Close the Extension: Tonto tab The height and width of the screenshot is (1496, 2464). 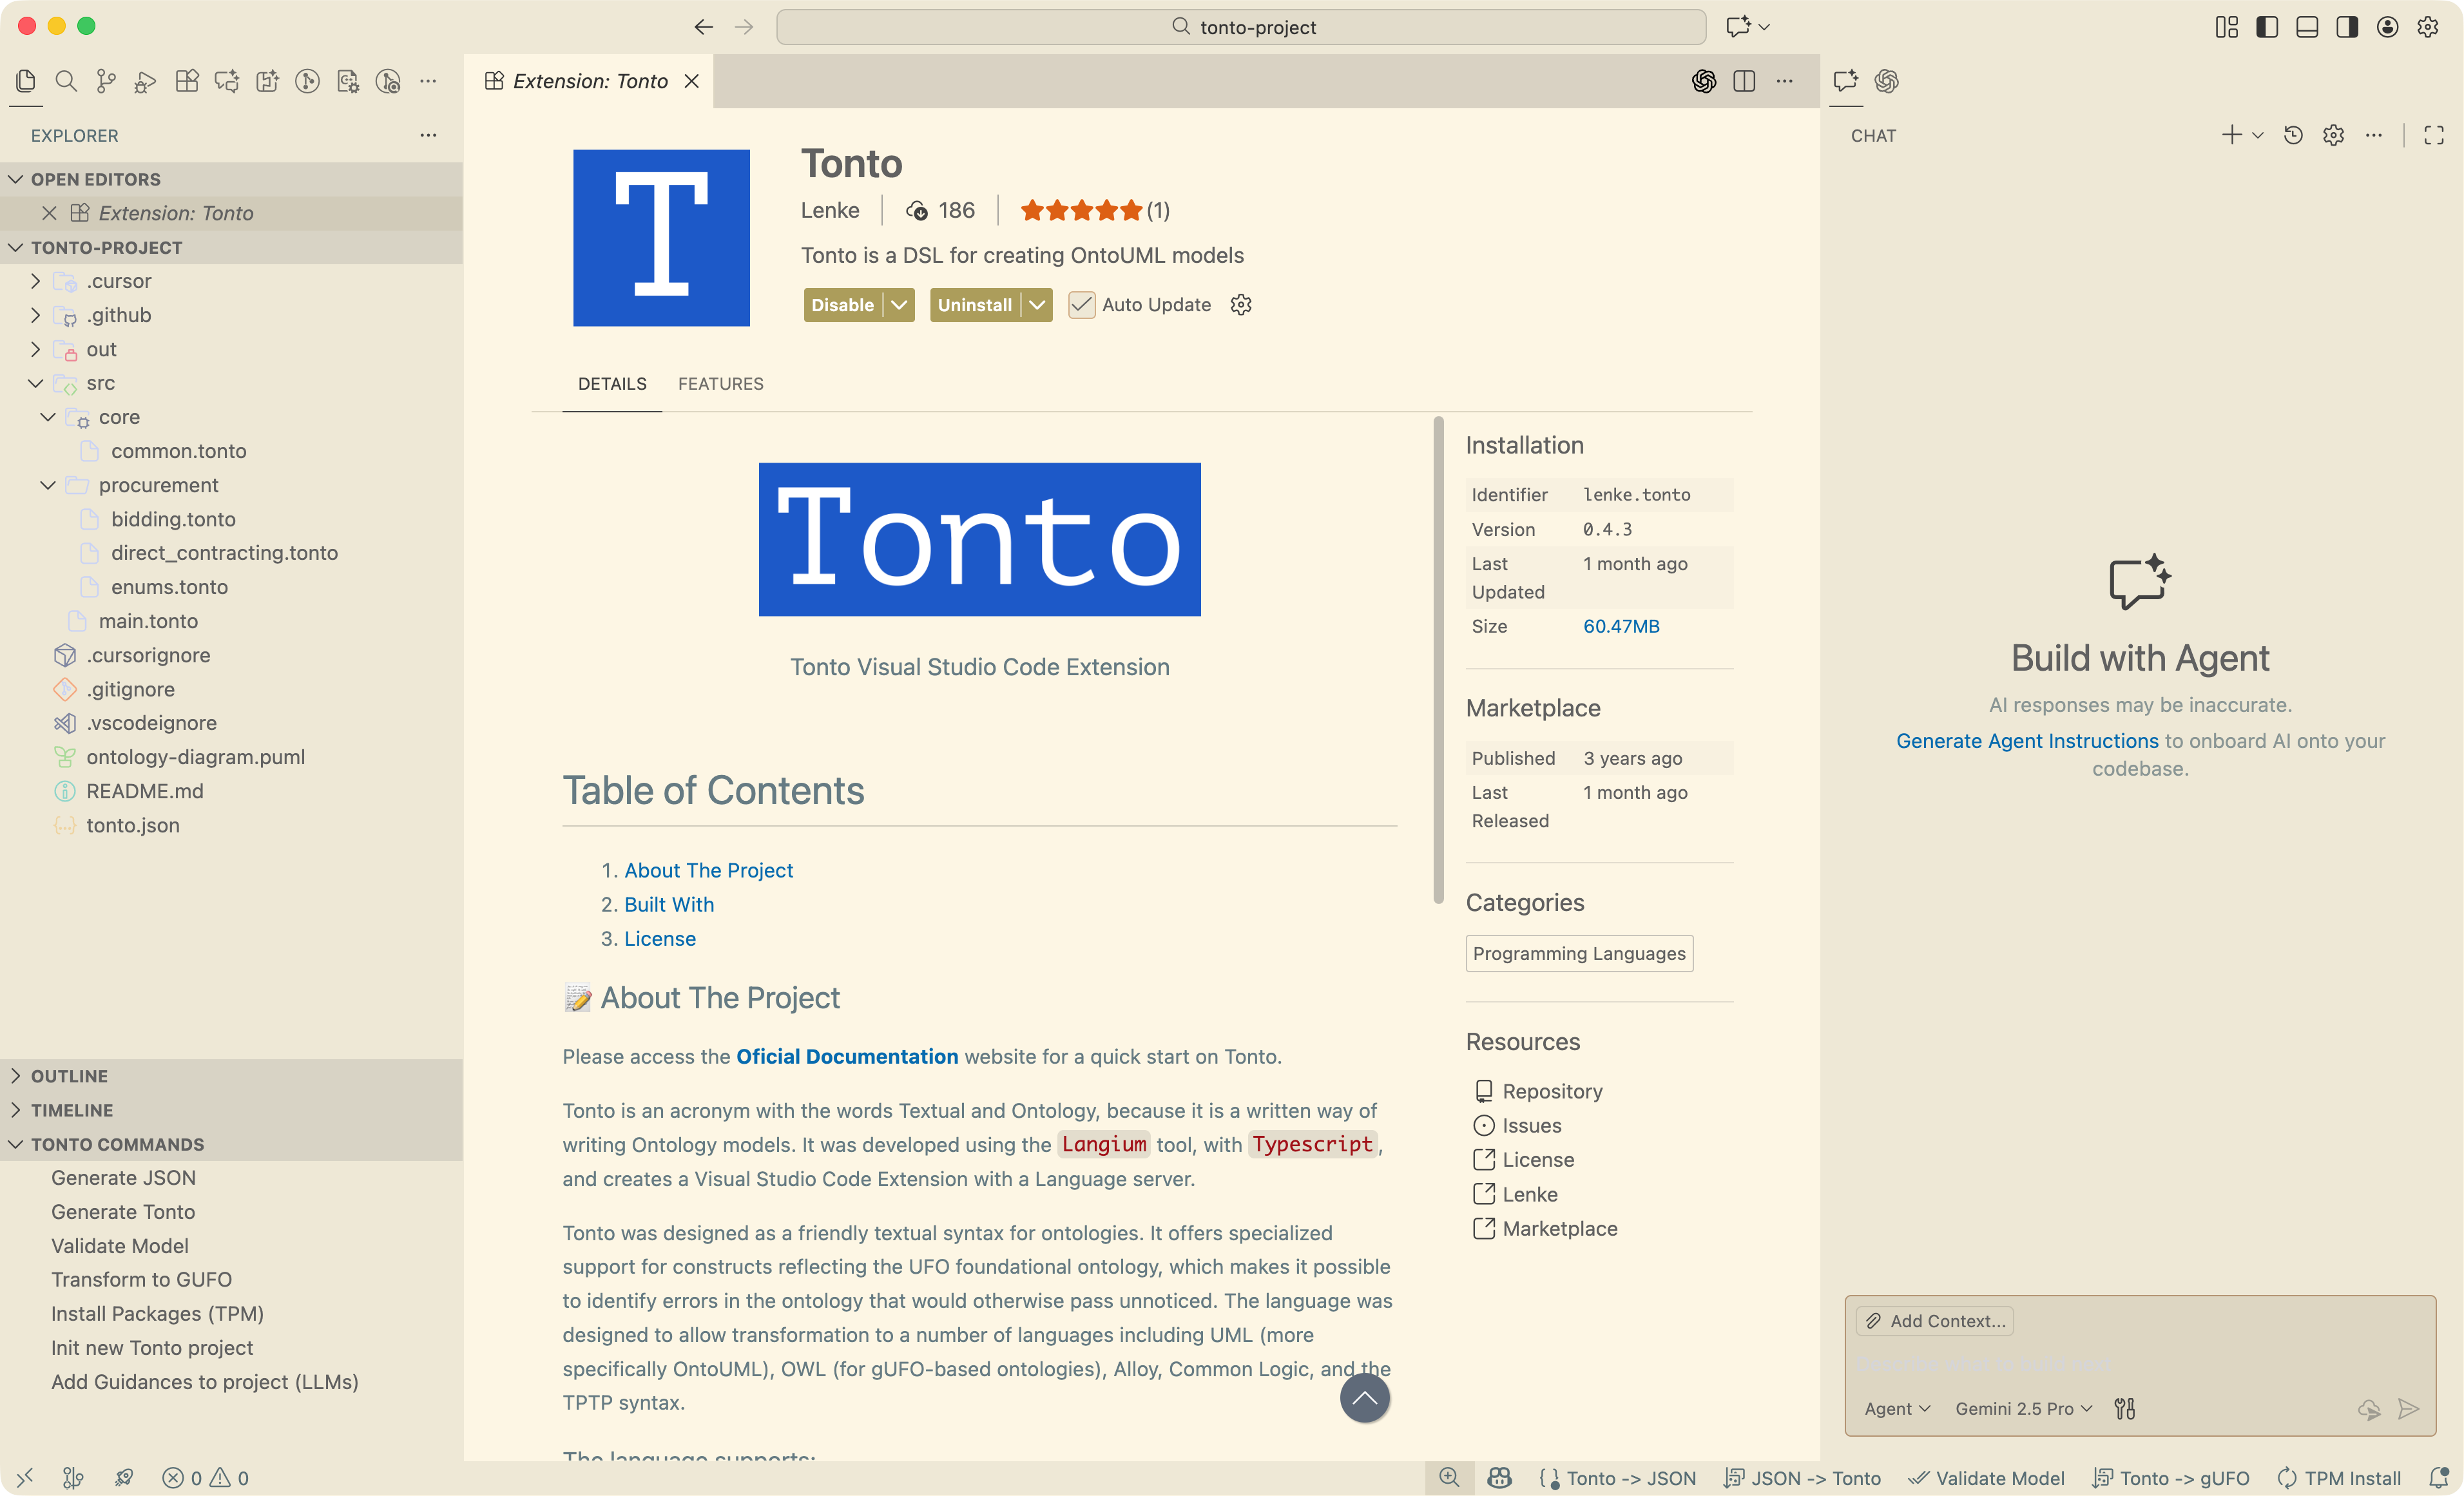691,81
